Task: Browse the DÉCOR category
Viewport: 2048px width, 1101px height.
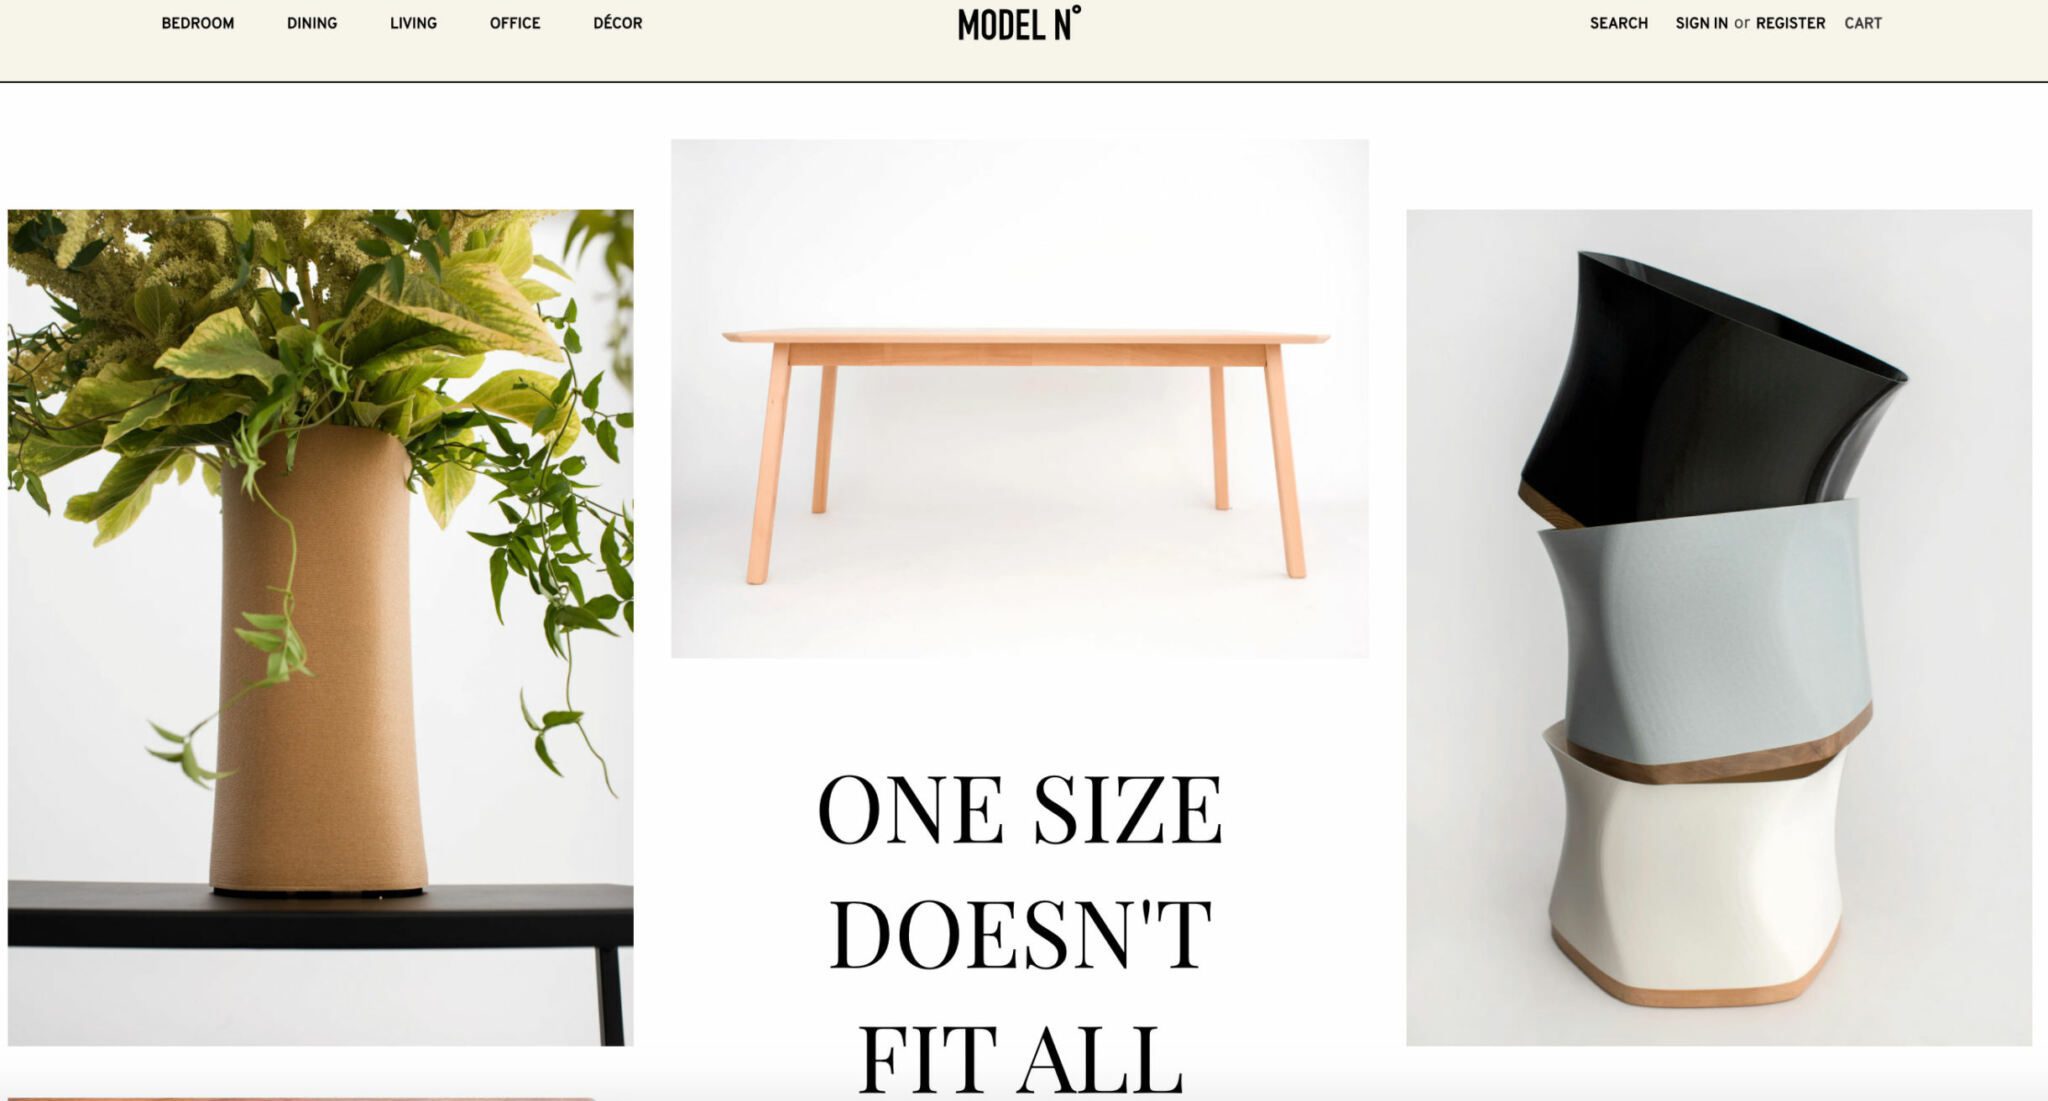Action: (618, 23)
